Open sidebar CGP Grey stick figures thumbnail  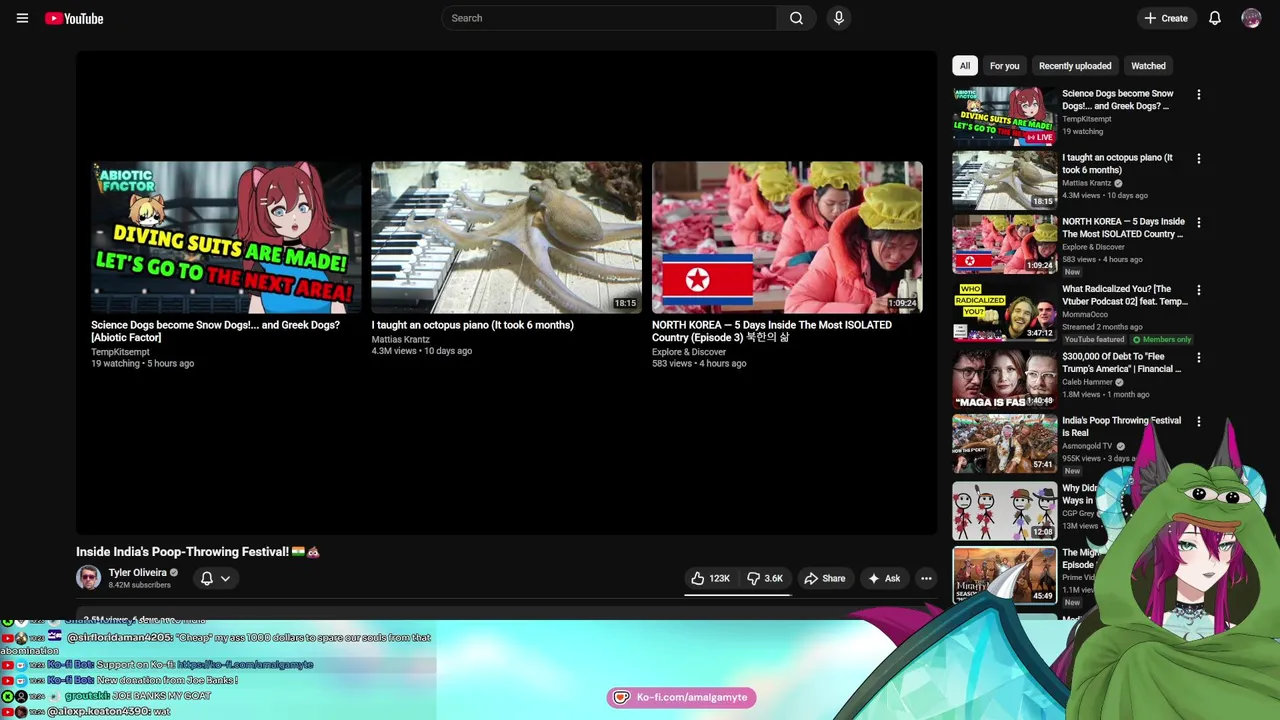point(1004,511)
